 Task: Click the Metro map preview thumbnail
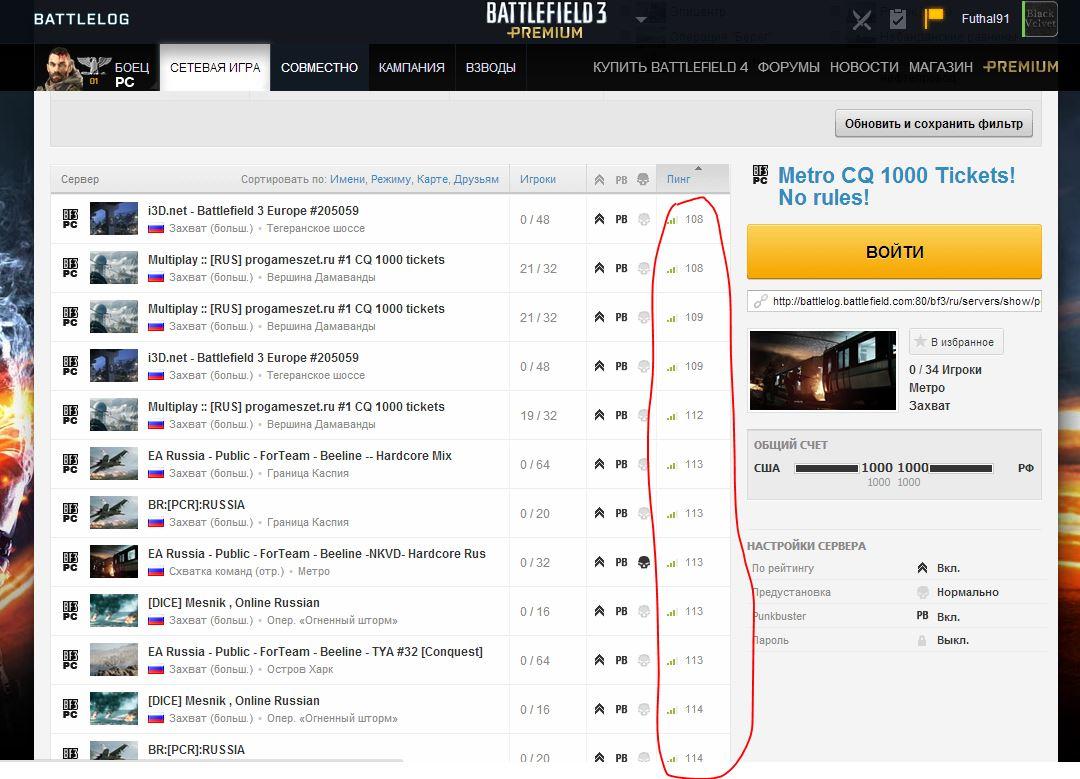(x=822, y=371)
